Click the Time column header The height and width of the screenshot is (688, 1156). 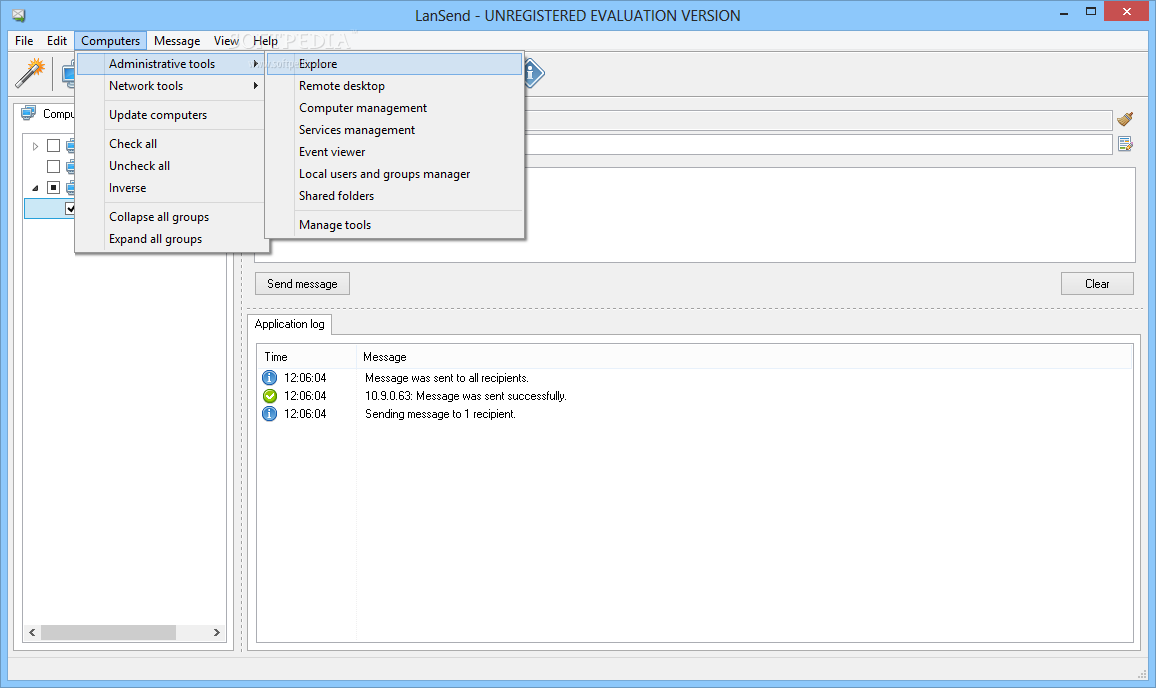click(307, 357)
